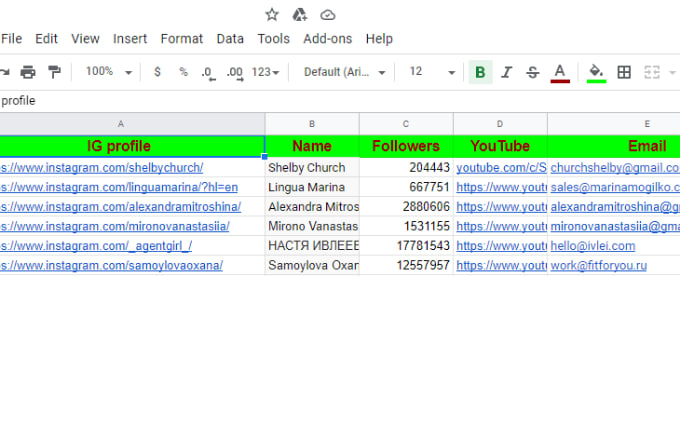Viewport: 680px width, 425px height.
Task: Click the work@fitforyou.ru email link
Action: pos(598,265)
